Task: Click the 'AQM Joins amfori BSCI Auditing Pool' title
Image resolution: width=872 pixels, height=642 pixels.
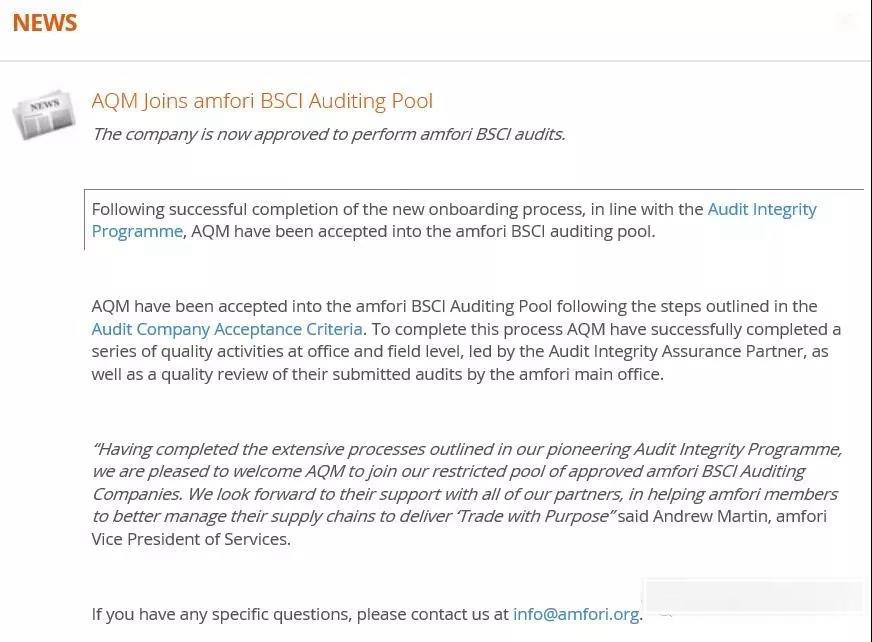Action: tap(262, 101)
